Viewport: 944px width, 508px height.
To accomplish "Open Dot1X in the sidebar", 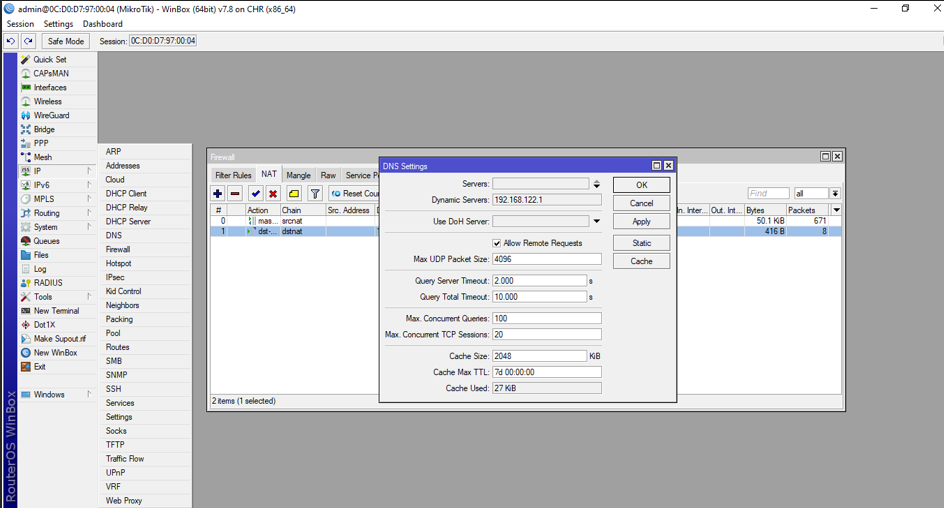I will click(x=45, y=324).
